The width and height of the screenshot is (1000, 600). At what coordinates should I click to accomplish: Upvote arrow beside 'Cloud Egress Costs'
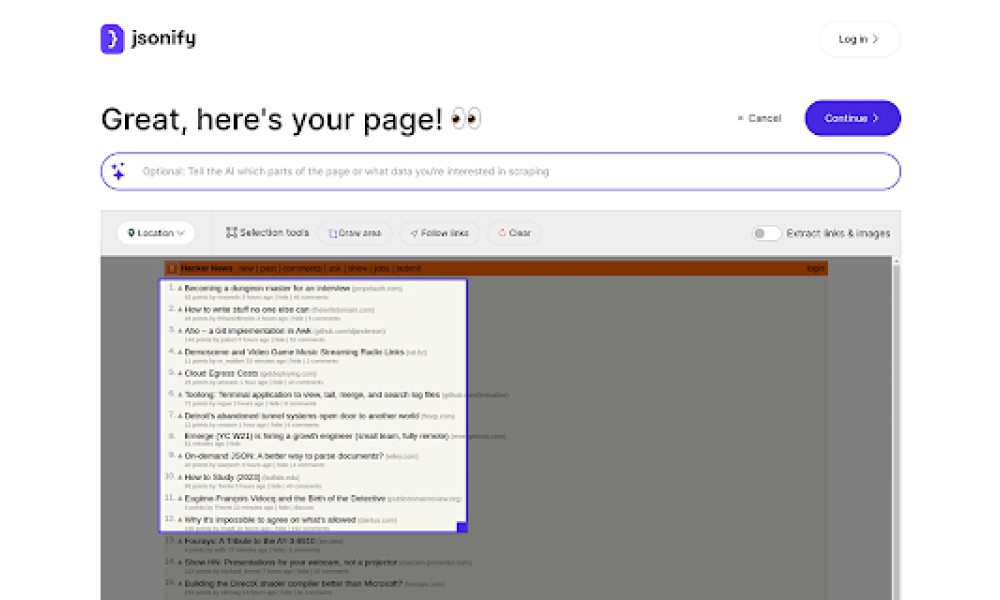180,374
